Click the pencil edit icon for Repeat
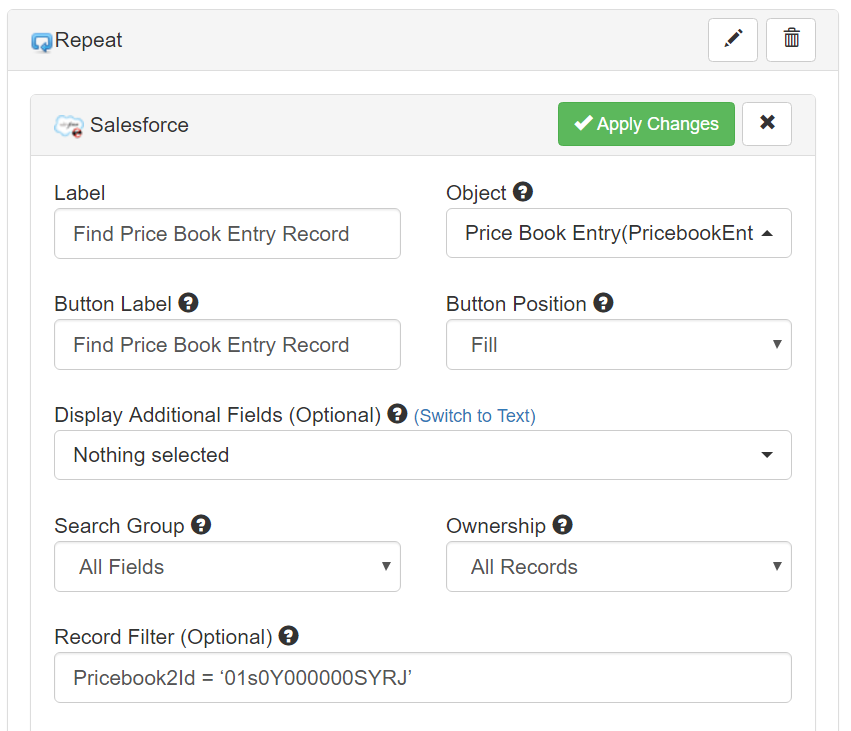851x731 pixels. click(732, 40)
